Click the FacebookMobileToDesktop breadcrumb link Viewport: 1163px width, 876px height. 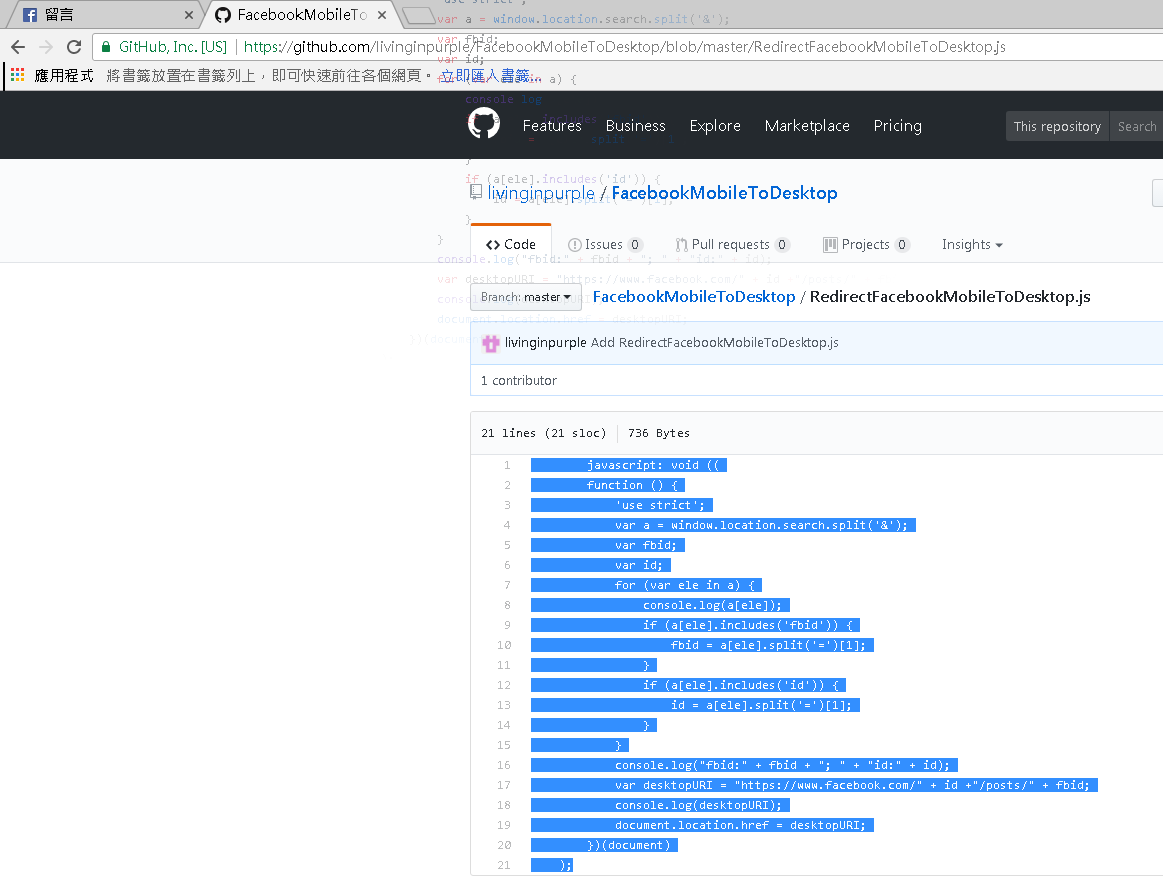coord(693,297)
